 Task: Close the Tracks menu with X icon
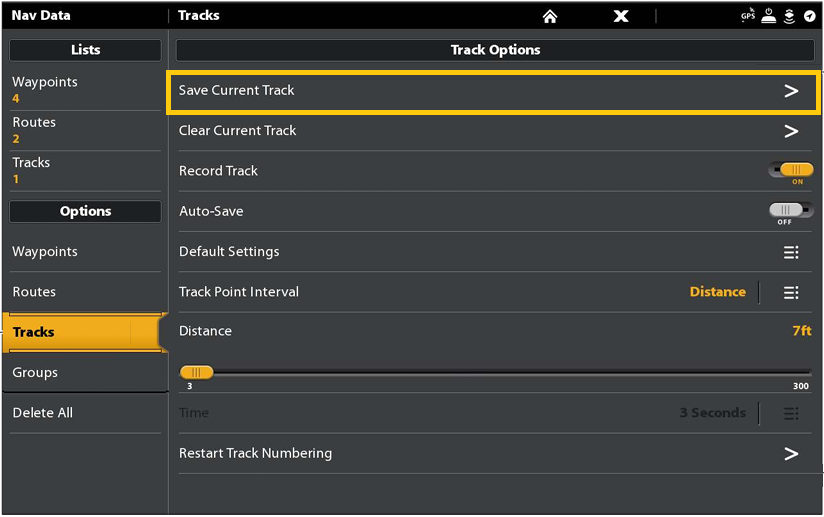(x=621, y=16)
